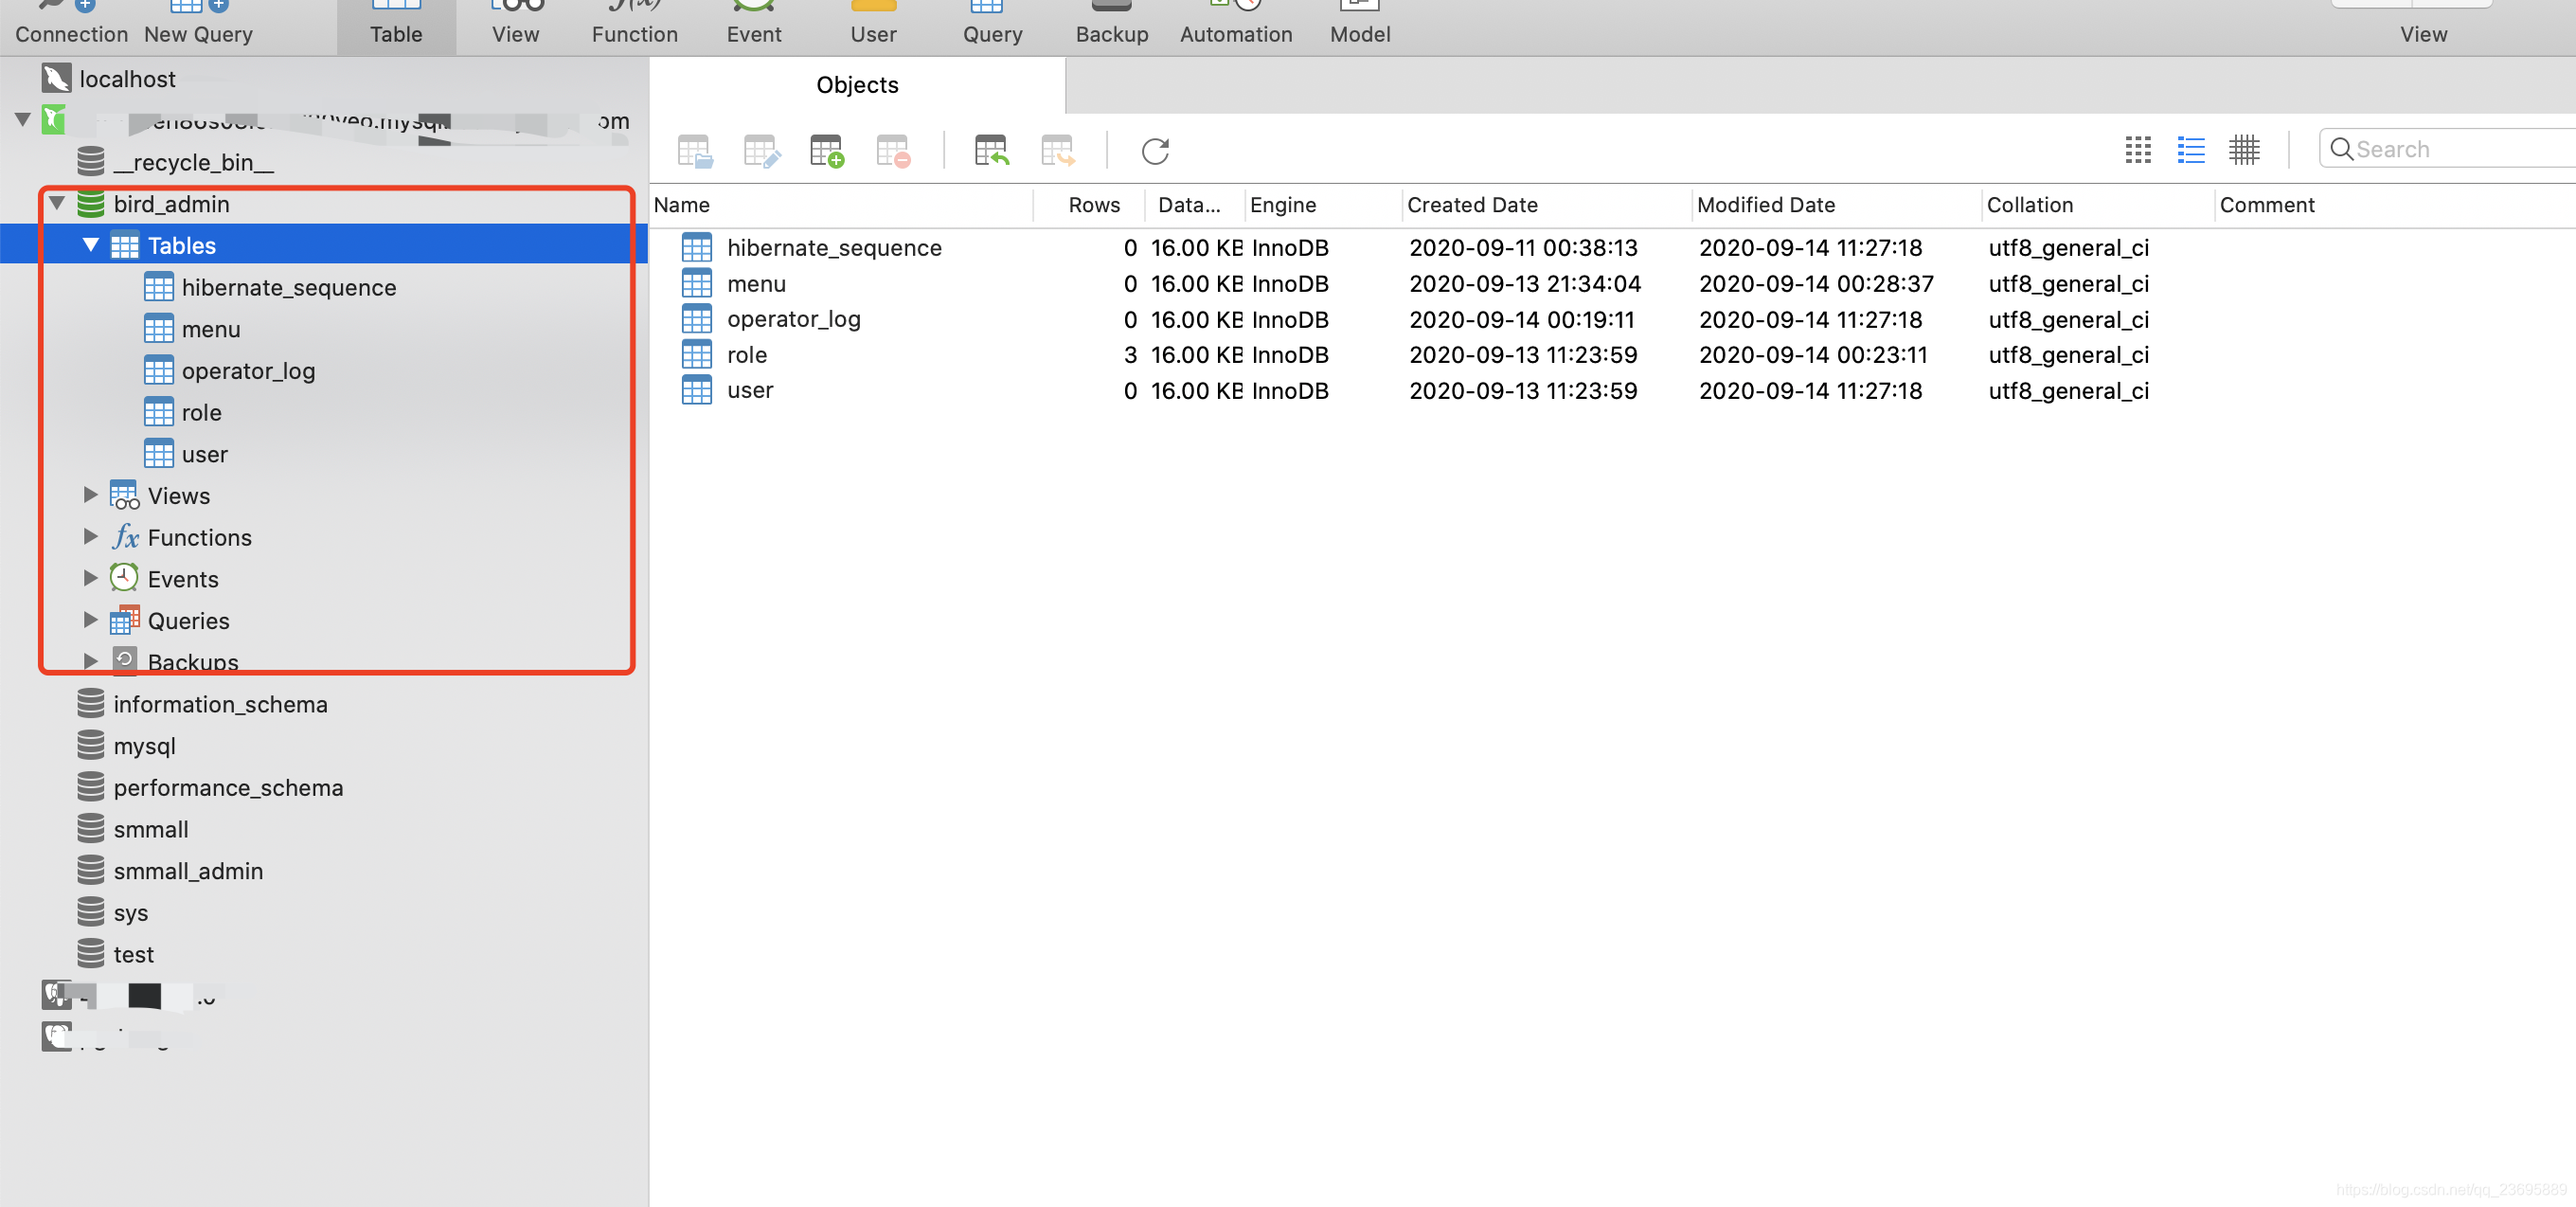This screenshot has width=2576, height=1207.
Task: Click the Search field in objects pane
Action: coord(2447,149)
